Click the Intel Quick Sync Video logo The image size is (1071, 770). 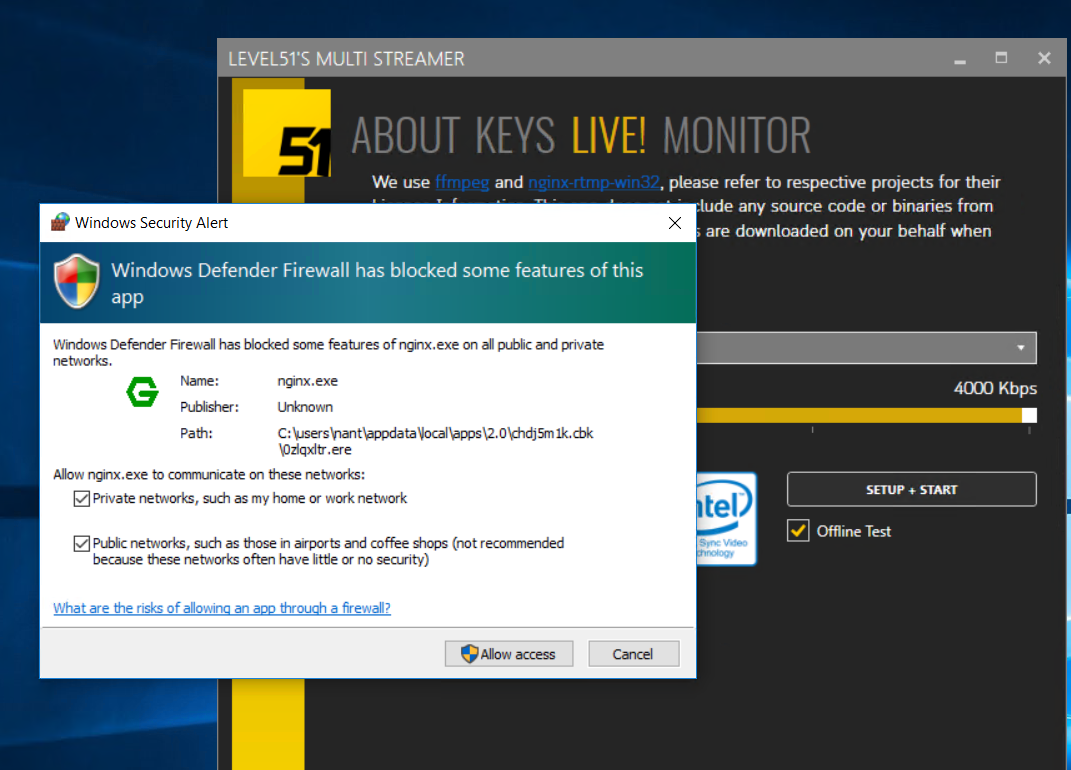pos(726,517)
